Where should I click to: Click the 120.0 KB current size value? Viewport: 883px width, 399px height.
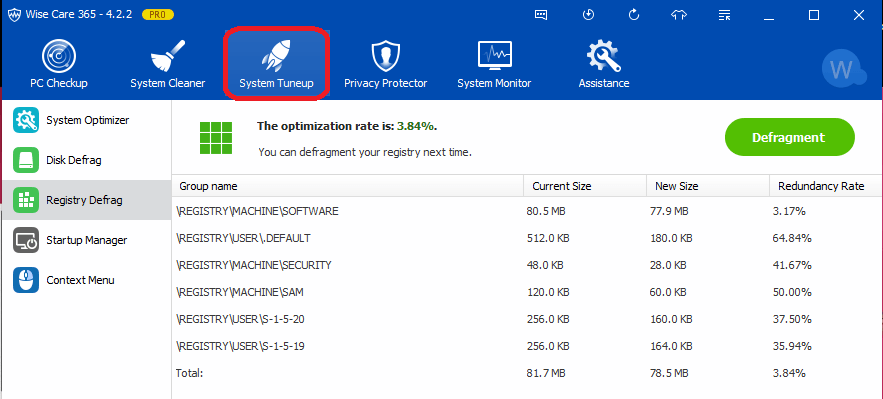548,292
